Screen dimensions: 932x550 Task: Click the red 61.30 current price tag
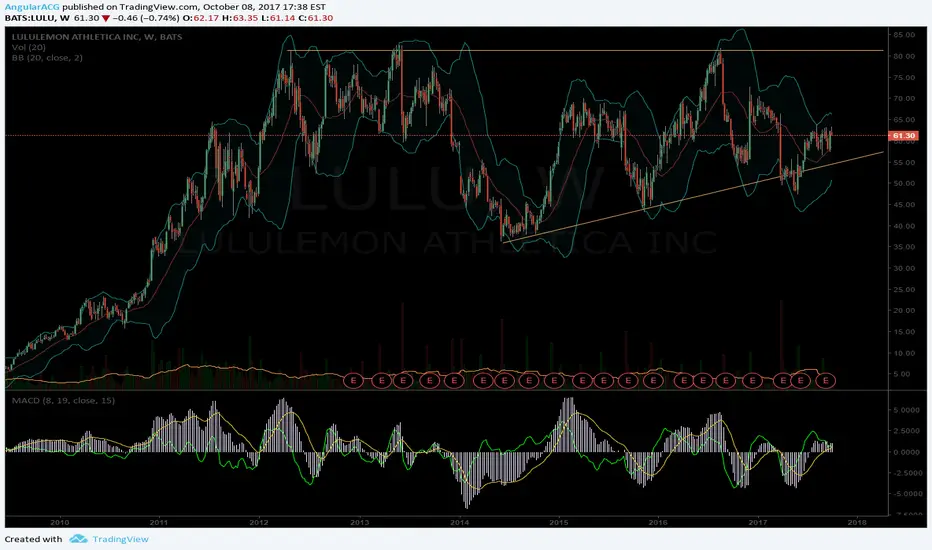tap(903, 136)
